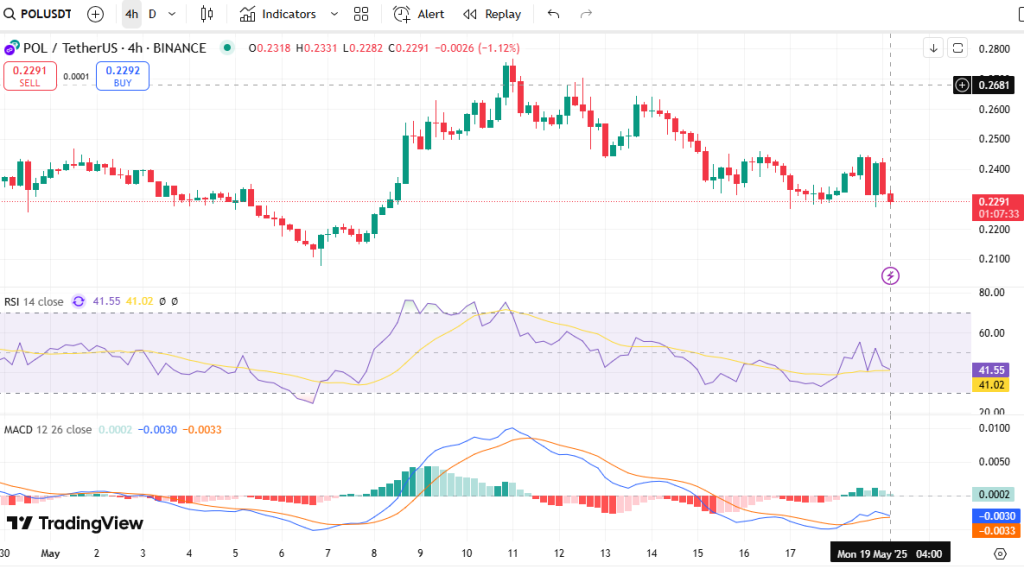Click the MACD histogram value 0.0002
Viewport: 1024px width, 569px height.
pyautogui.click(x=115, y=429)
